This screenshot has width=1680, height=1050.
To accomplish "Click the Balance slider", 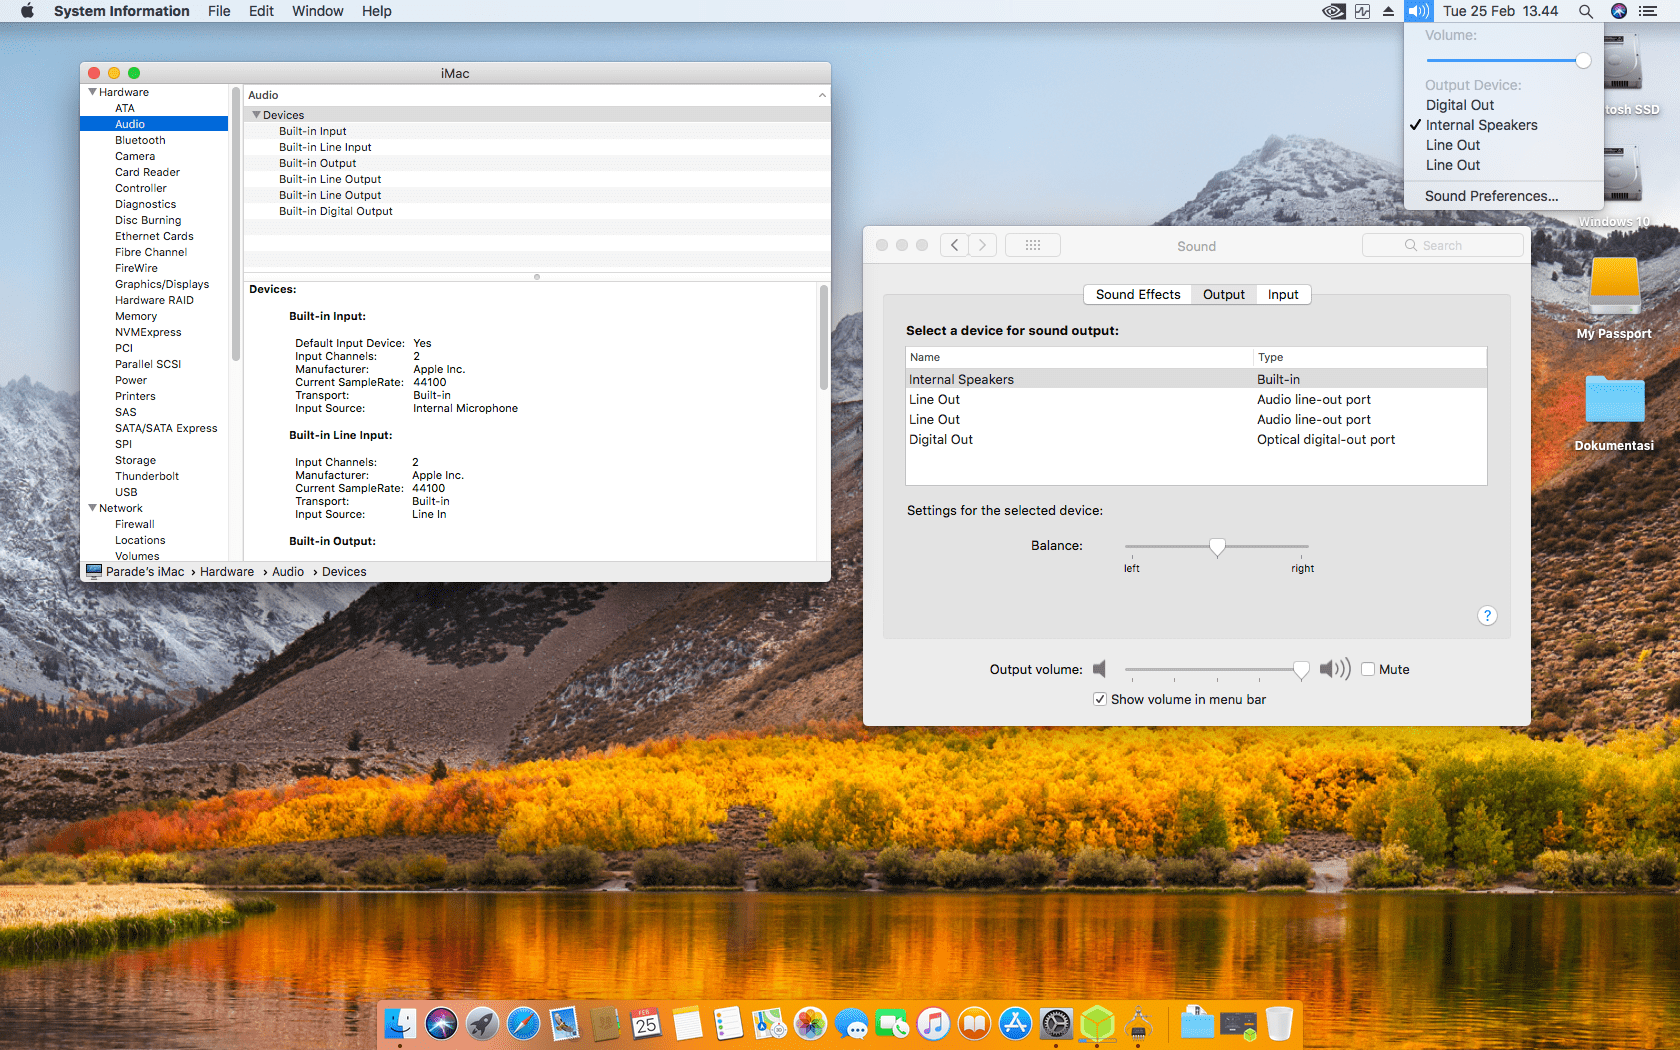I will coord(1217,546).
